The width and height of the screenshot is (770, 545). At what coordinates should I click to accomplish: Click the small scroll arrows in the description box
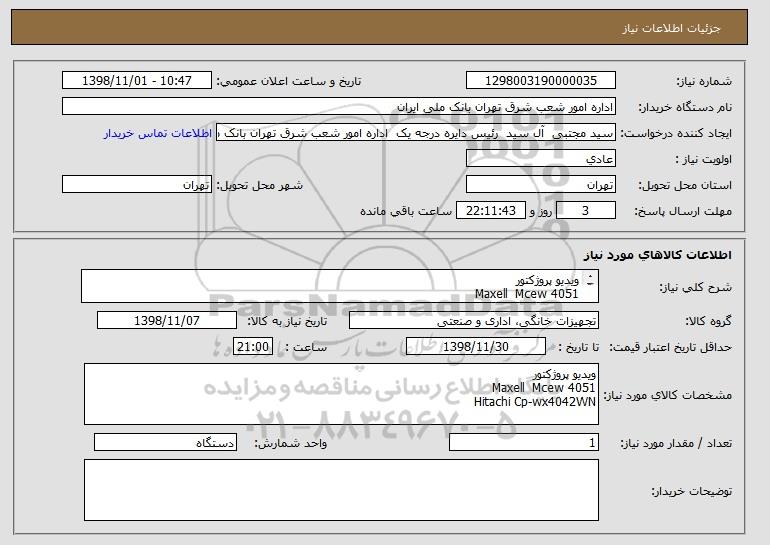pyautogui.click(x=590, y=280)
